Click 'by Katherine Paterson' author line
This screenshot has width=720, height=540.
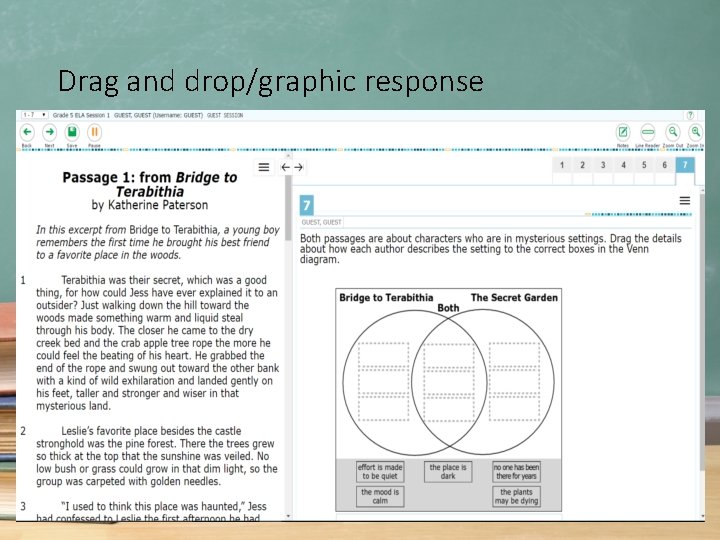pyautogui.click(x=150, y=205)
